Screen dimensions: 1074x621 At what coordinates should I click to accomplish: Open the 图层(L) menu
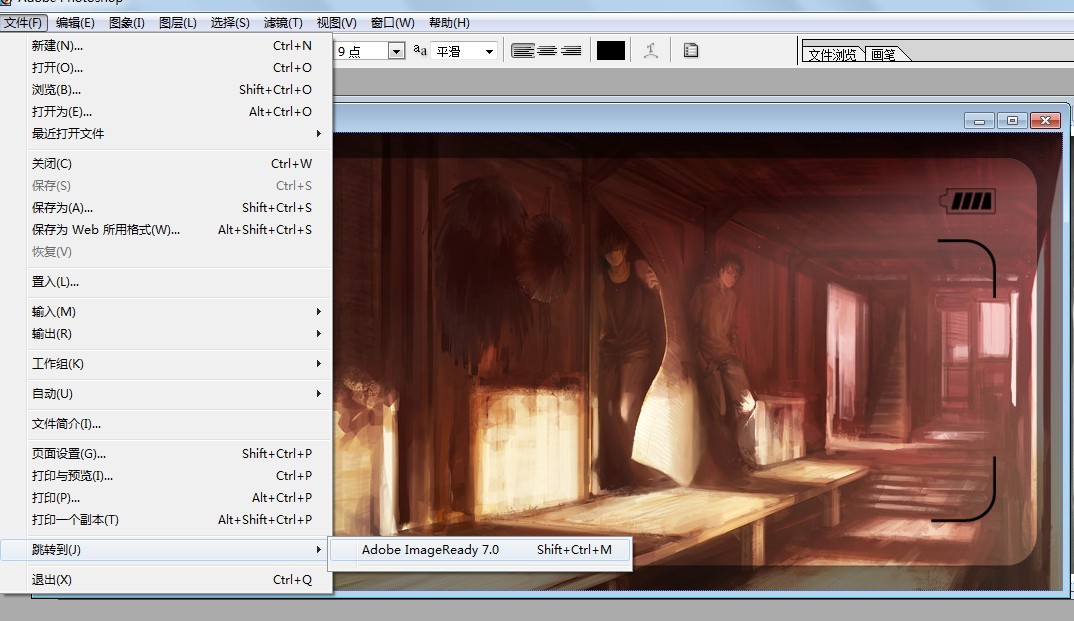coord(178,23)
